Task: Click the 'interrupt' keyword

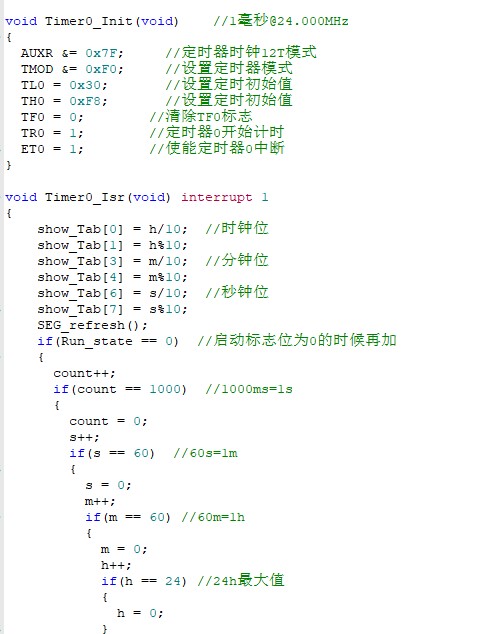Action: (x=217, y=197)
